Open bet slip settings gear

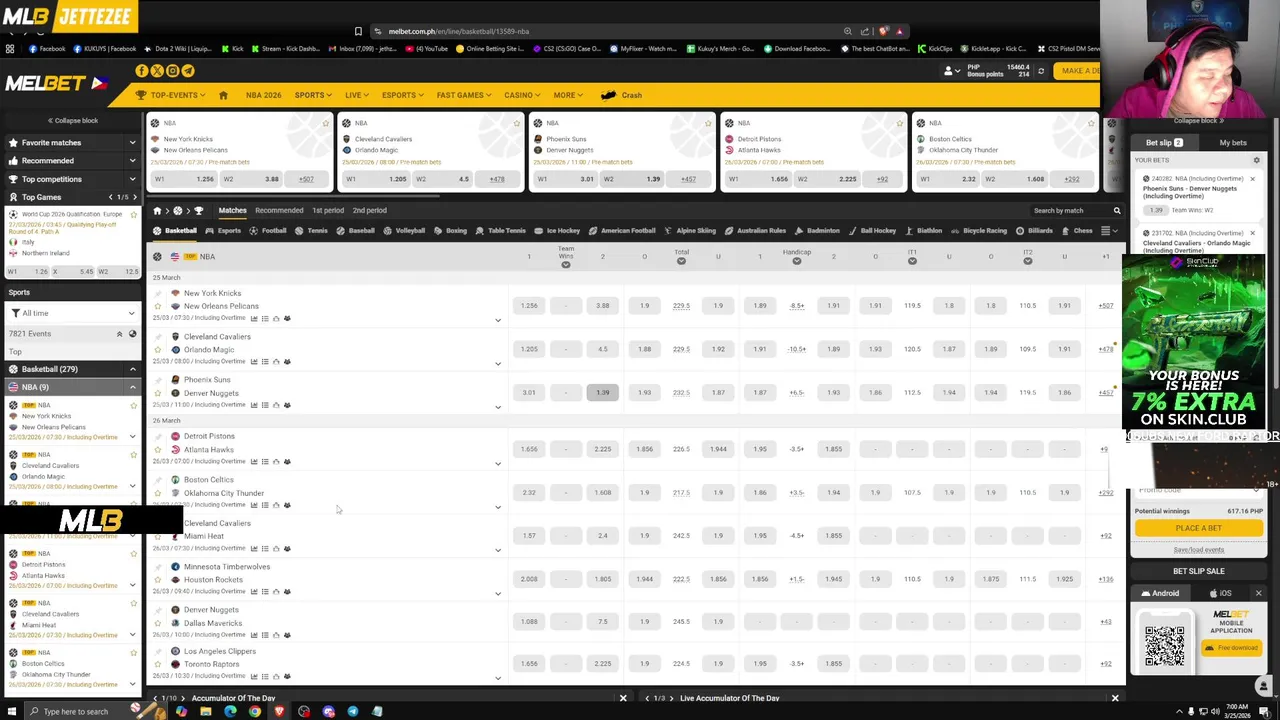pyautogui.click(x=1257, y=160)
